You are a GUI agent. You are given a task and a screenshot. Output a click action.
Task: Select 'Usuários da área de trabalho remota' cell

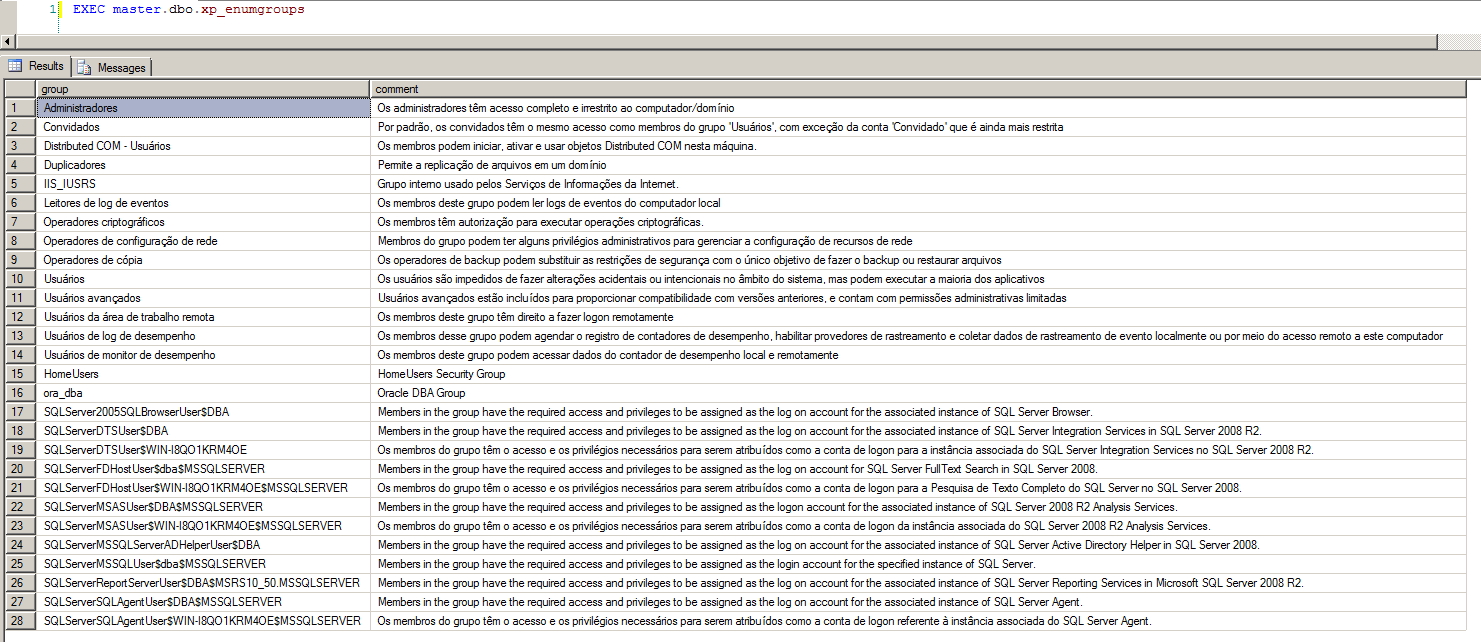[x=204, y=317]
